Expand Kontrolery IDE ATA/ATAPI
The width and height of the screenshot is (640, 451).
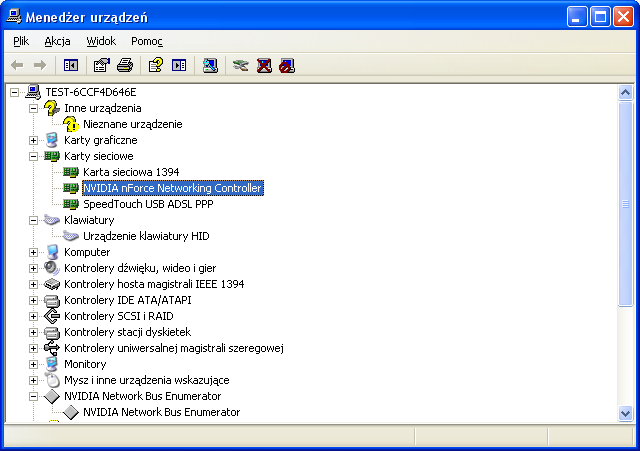pyautogui.click(x=33, y=300)
